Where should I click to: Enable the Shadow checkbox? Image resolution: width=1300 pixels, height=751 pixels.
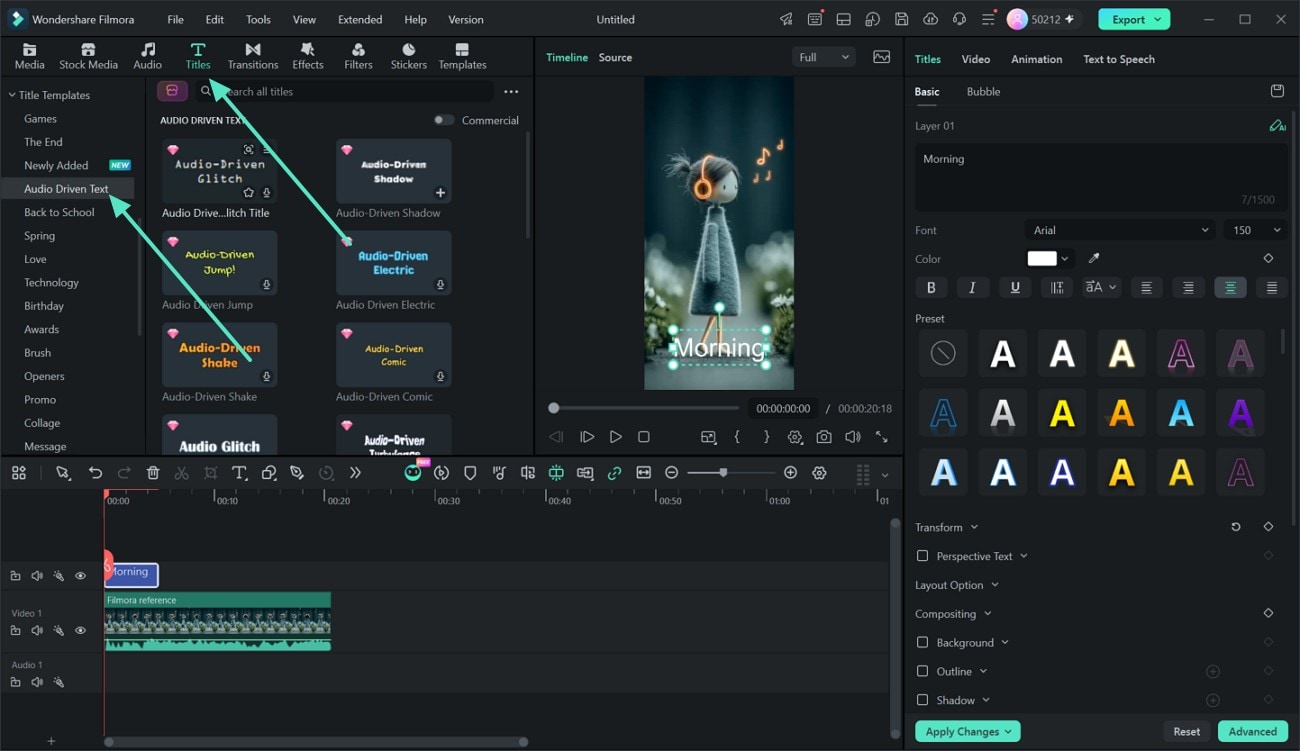(922, 700)
